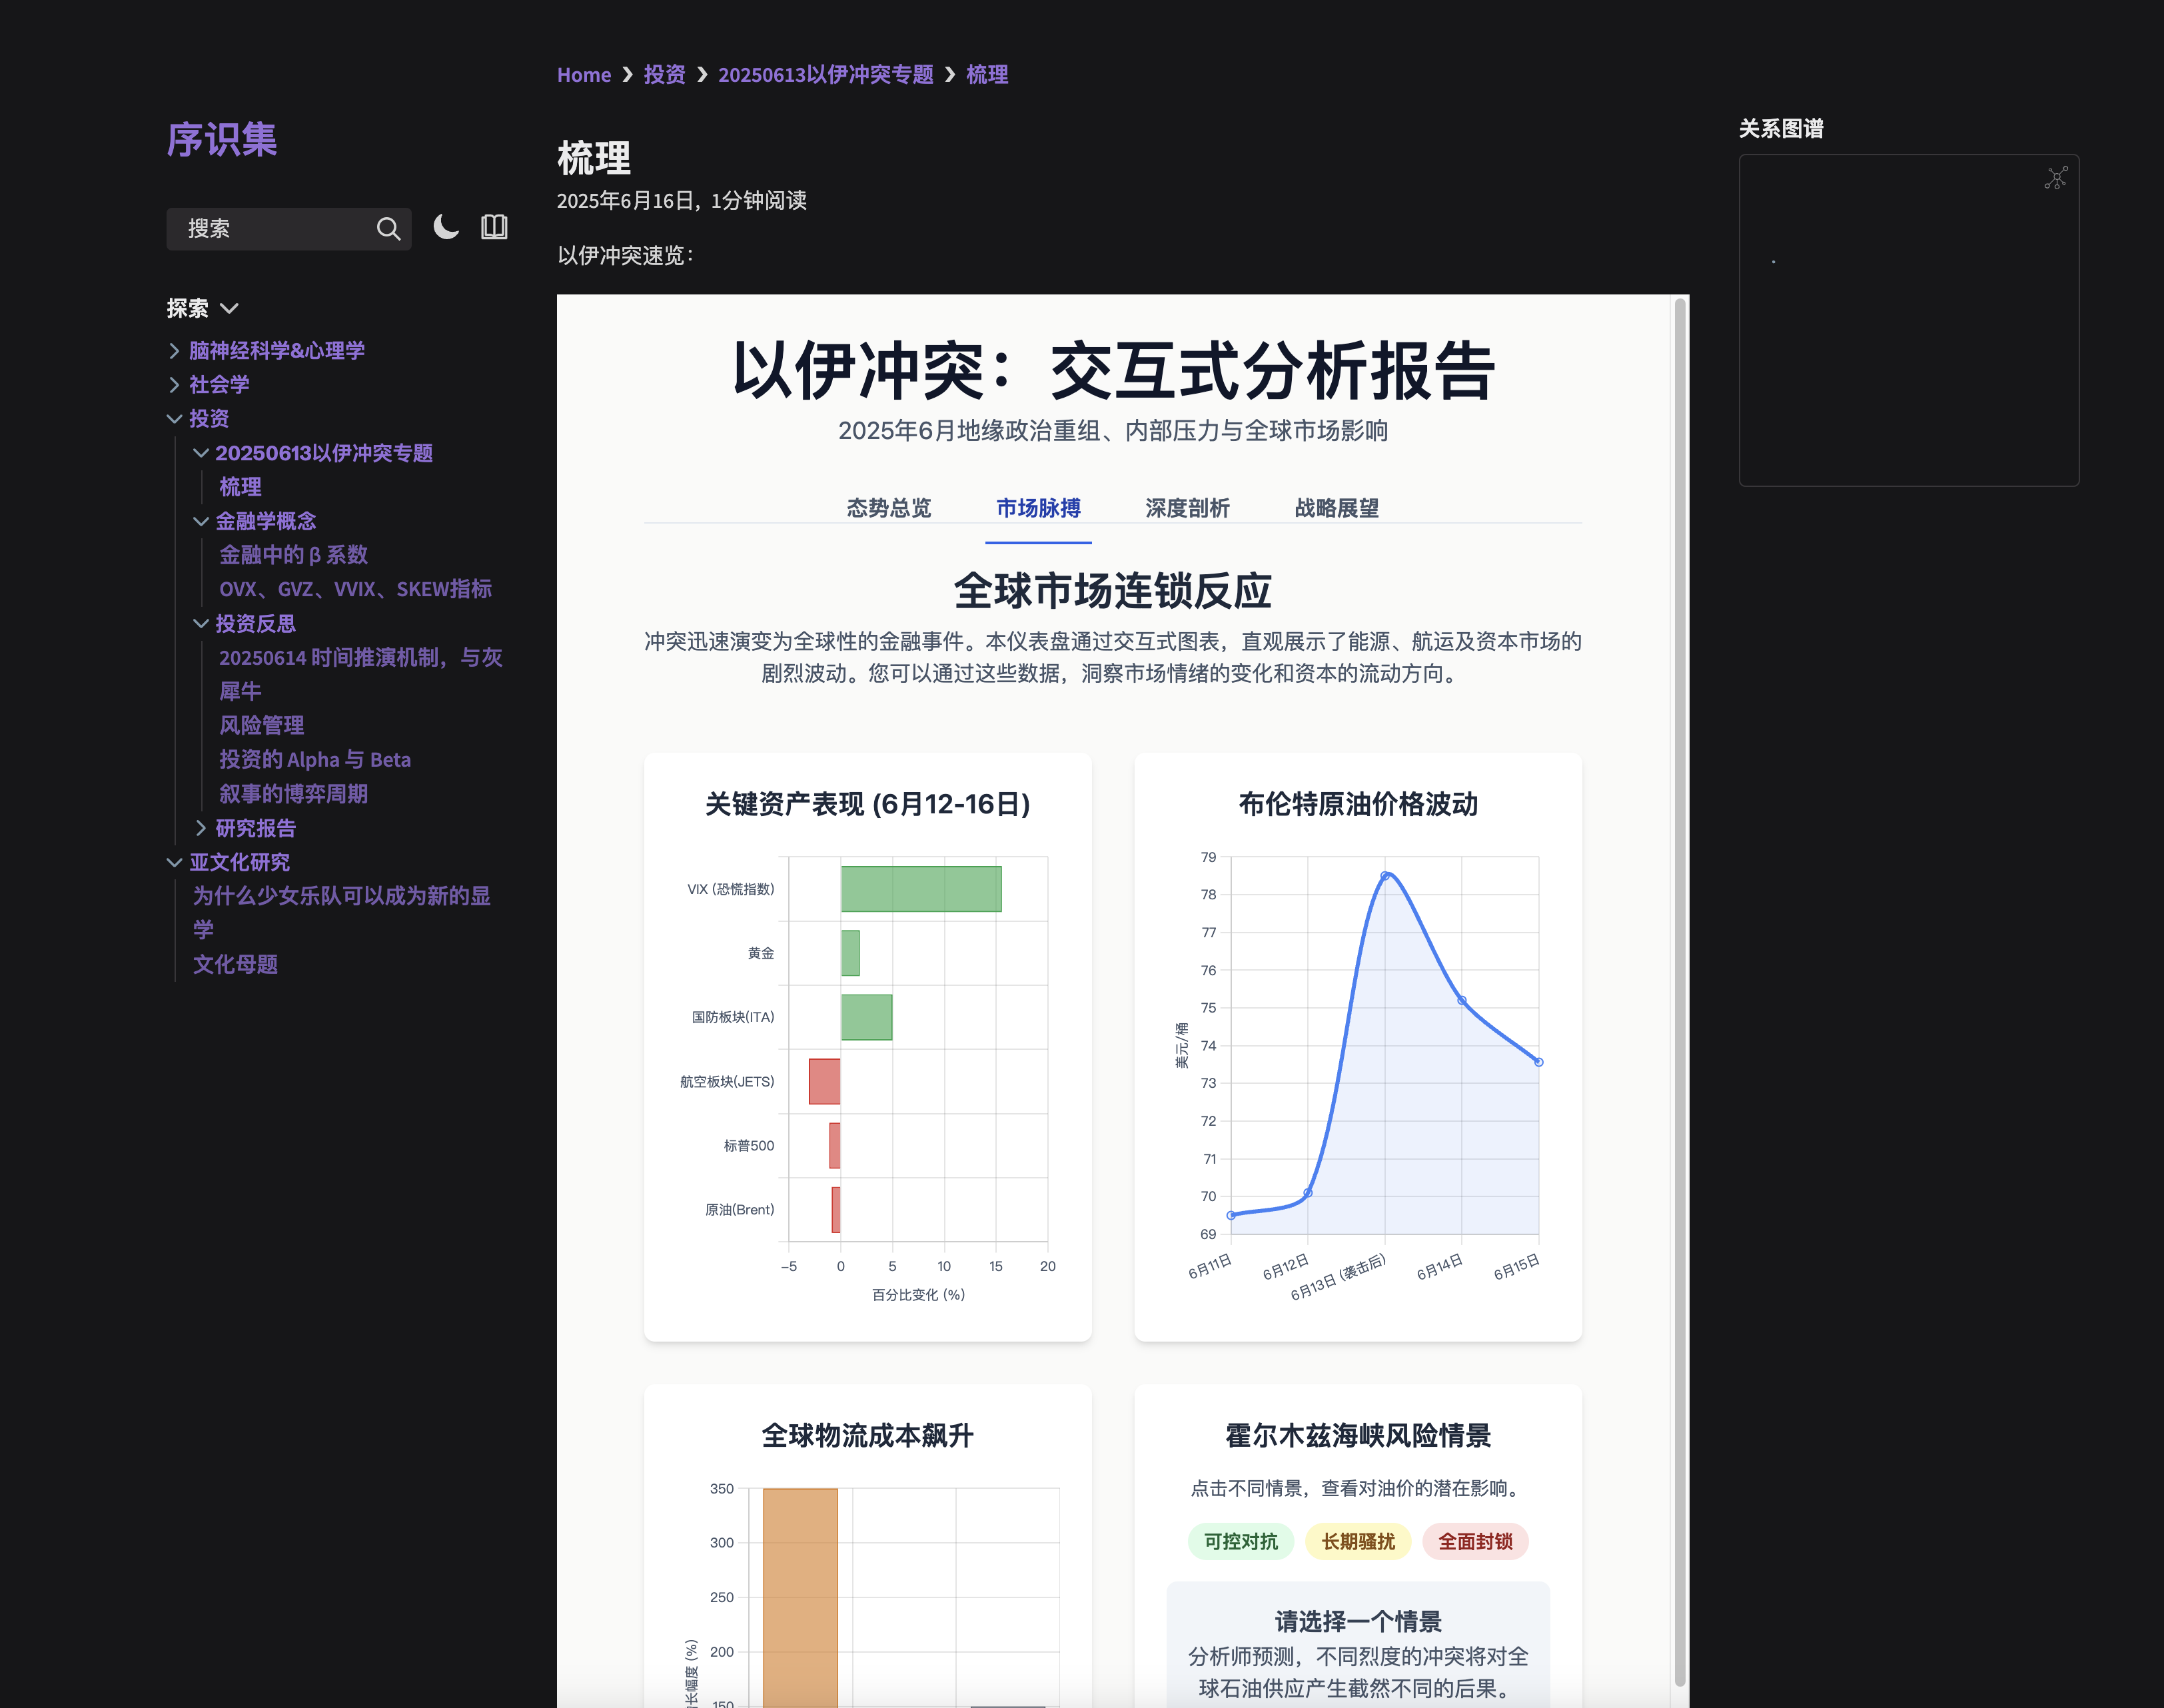Screen dimensions: 2164x1708
Task: Collapse the 20250613以伊冲突专题 folder chevron
Action: [x=201, y=453]
